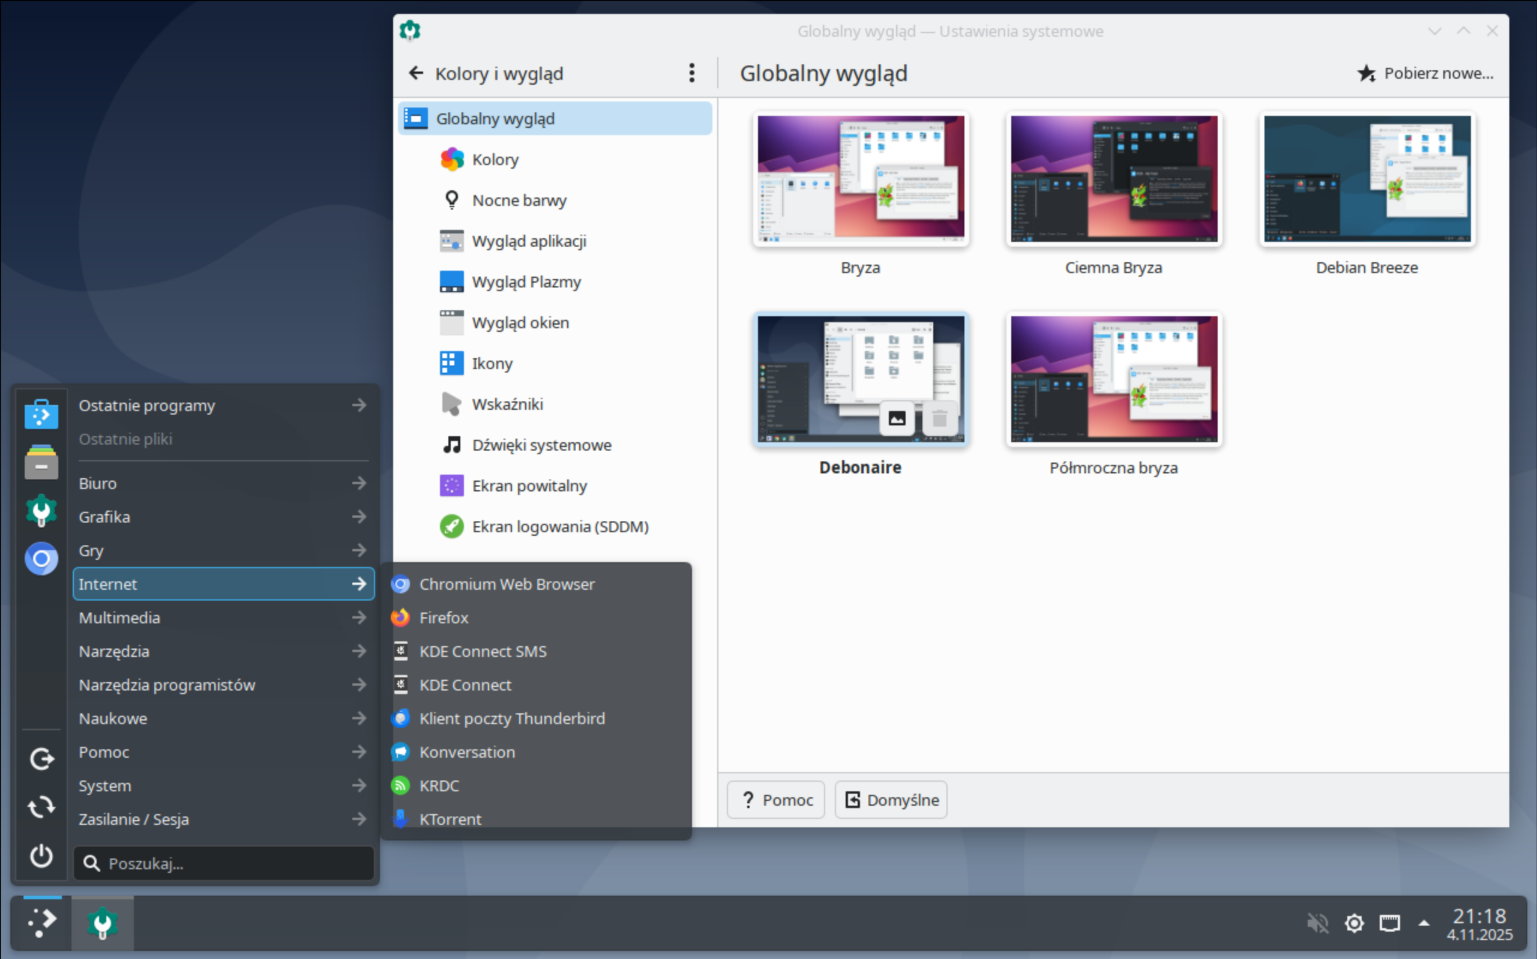
Task: Click Pobierz nowe... button
Action: coord(1425,73)
